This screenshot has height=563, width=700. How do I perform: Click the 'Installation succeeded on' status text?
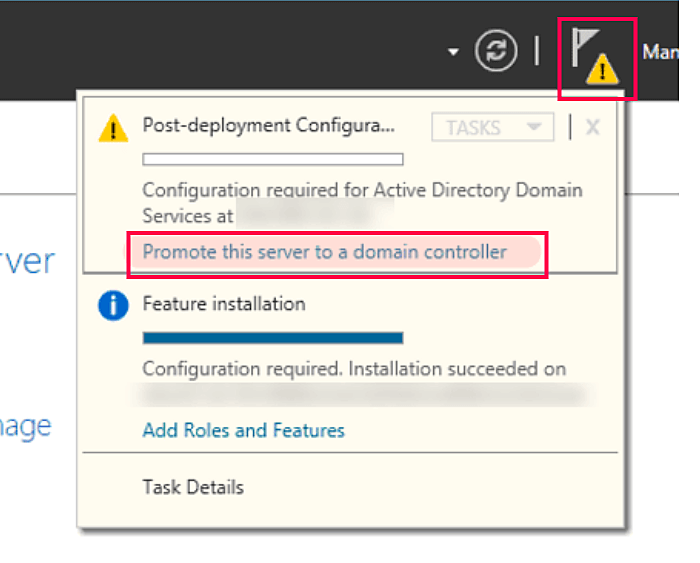(354, 368)
